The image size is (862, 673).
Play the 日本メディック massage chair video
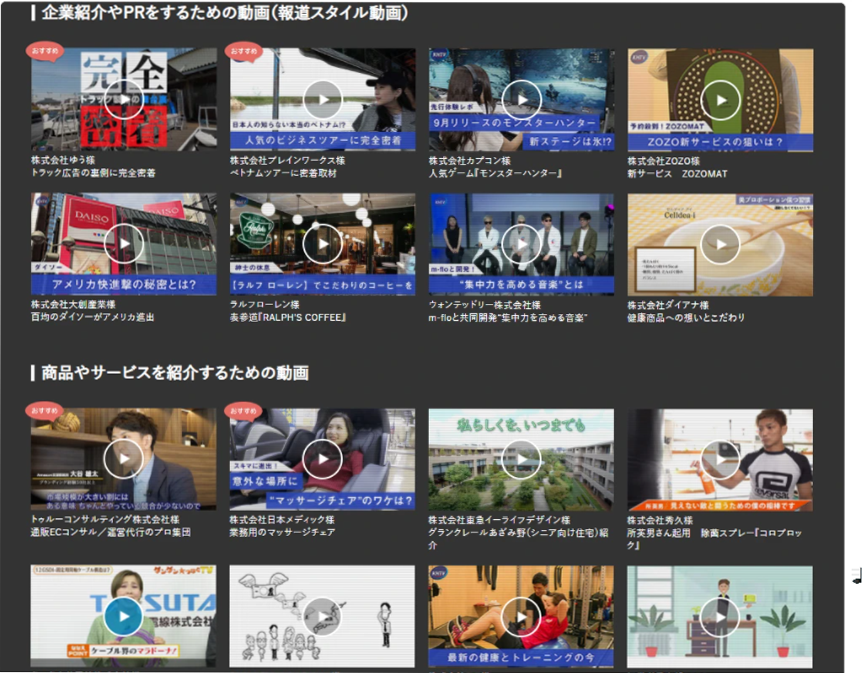[322, 459]
